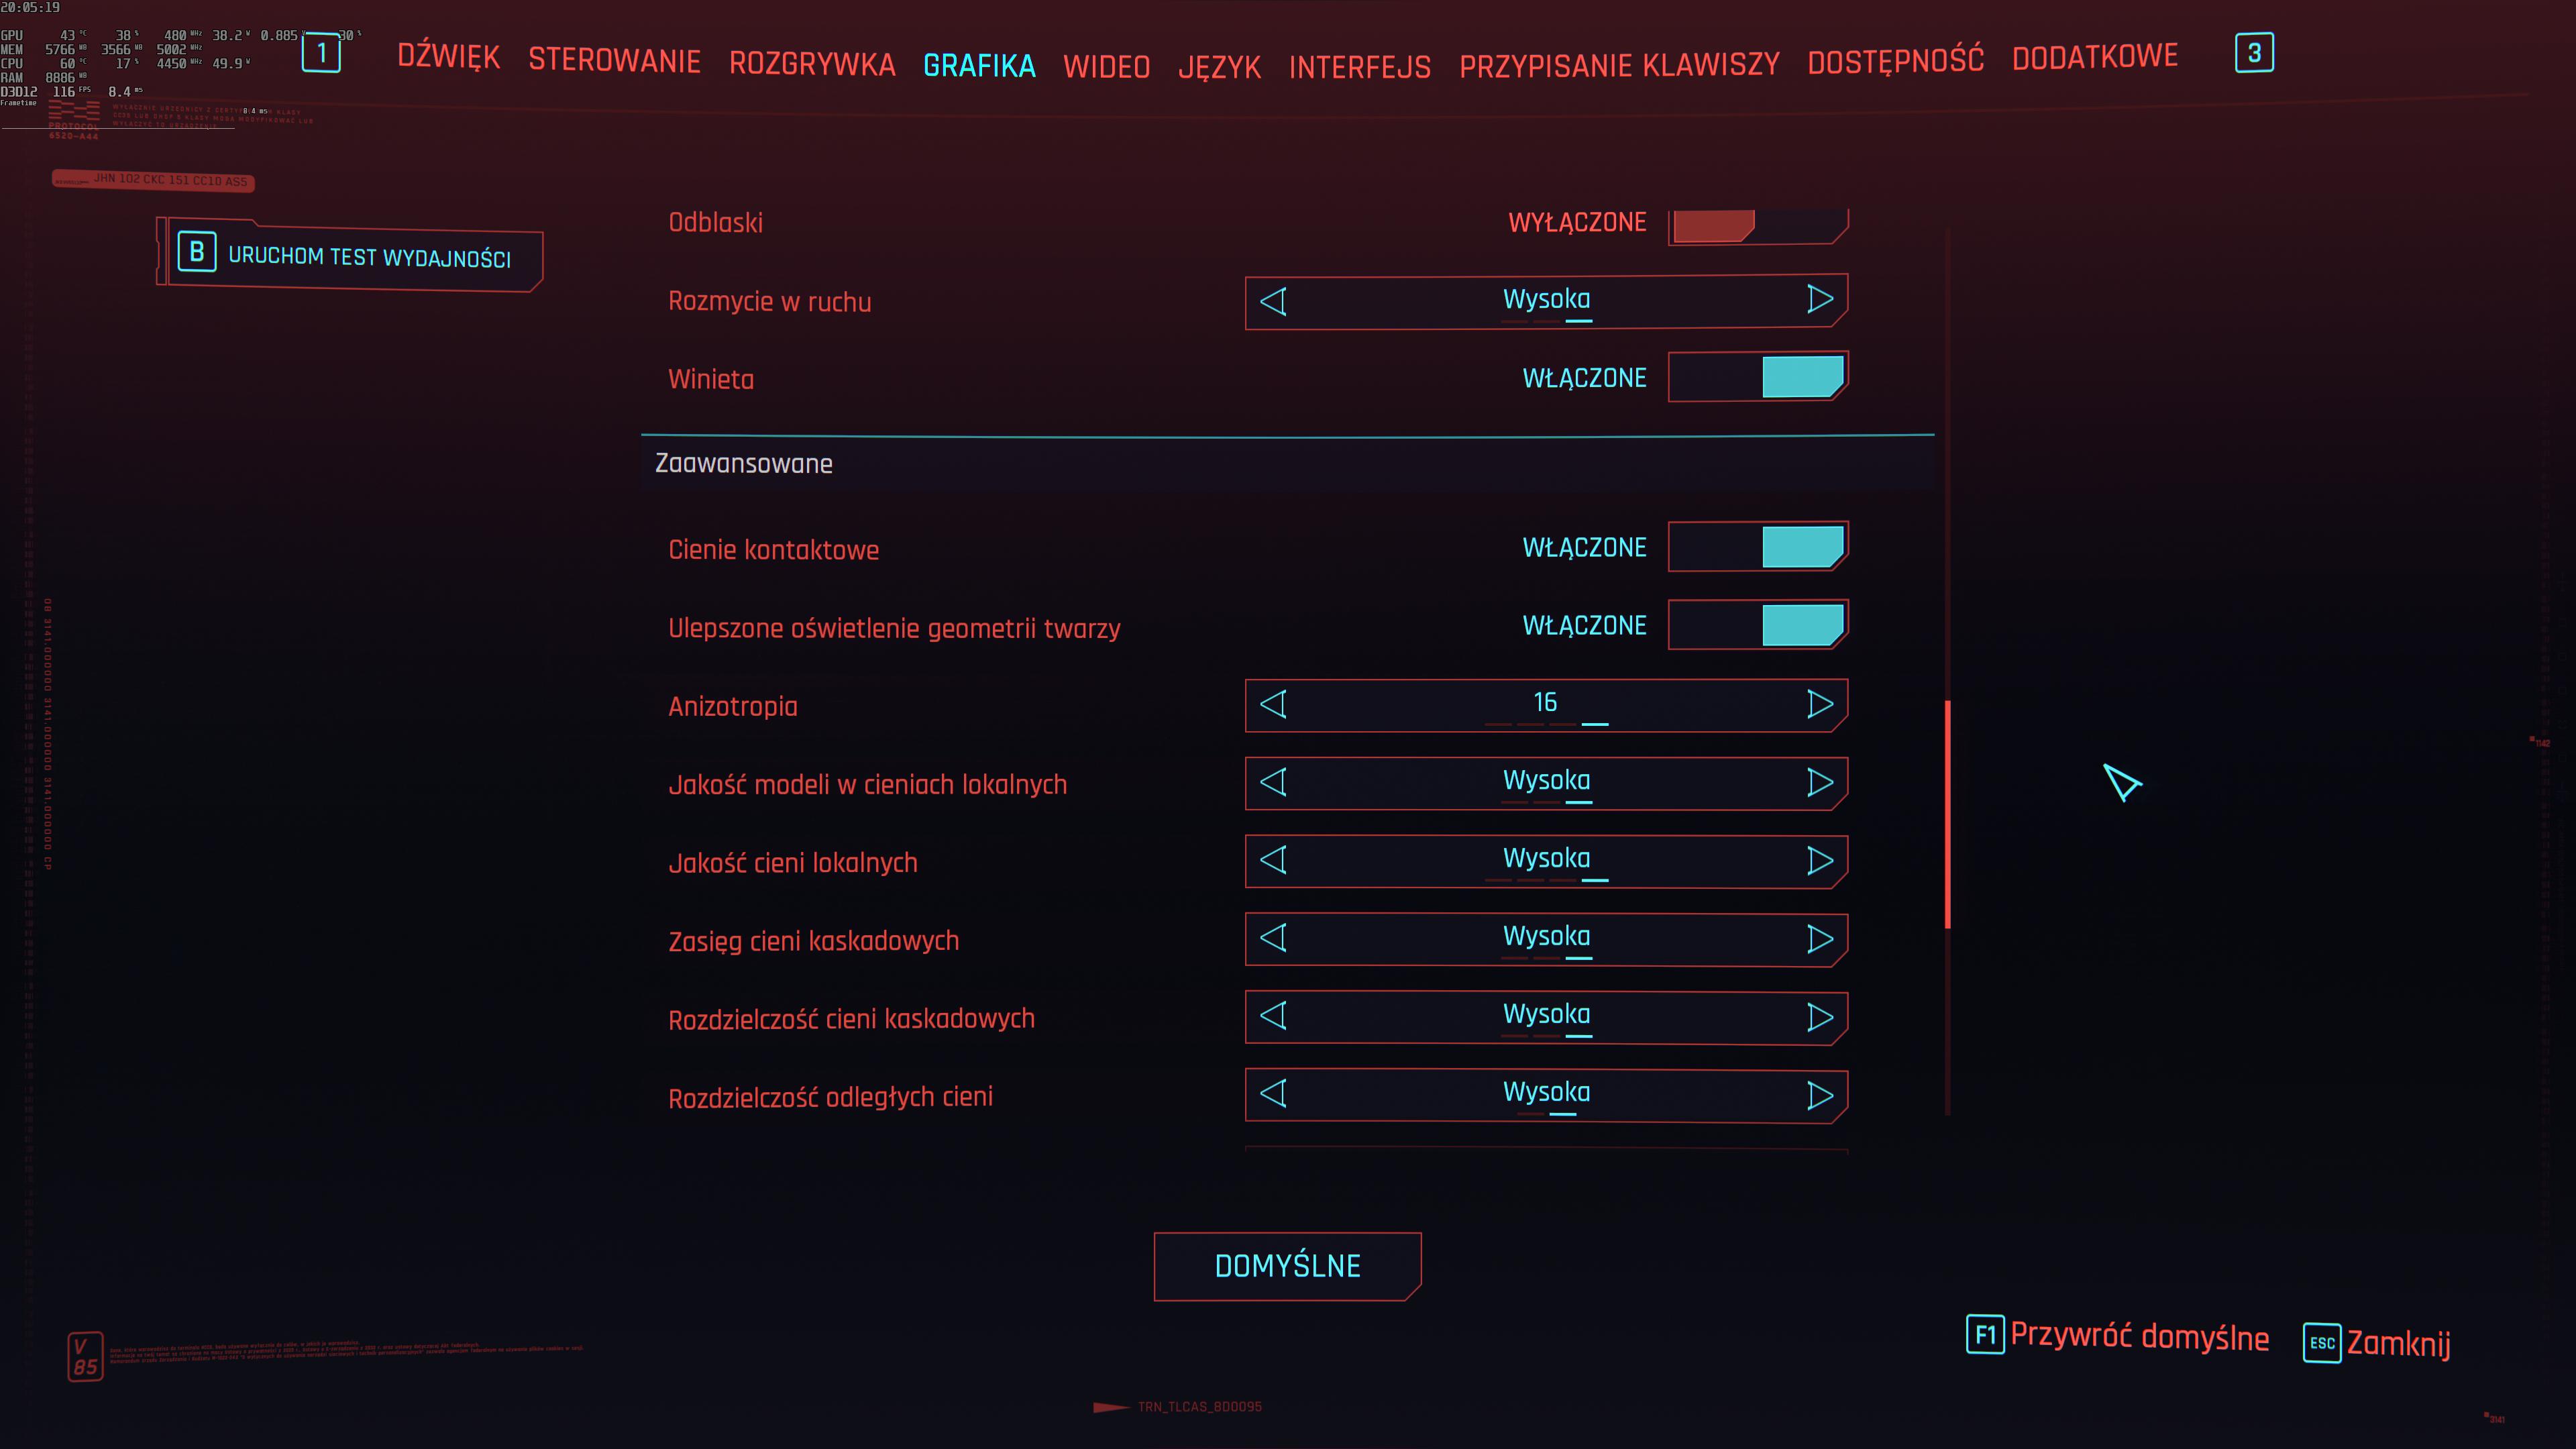2576x1449 pixels.
Task: Click Zamknij to close settings
Action: point(2398,1343)
